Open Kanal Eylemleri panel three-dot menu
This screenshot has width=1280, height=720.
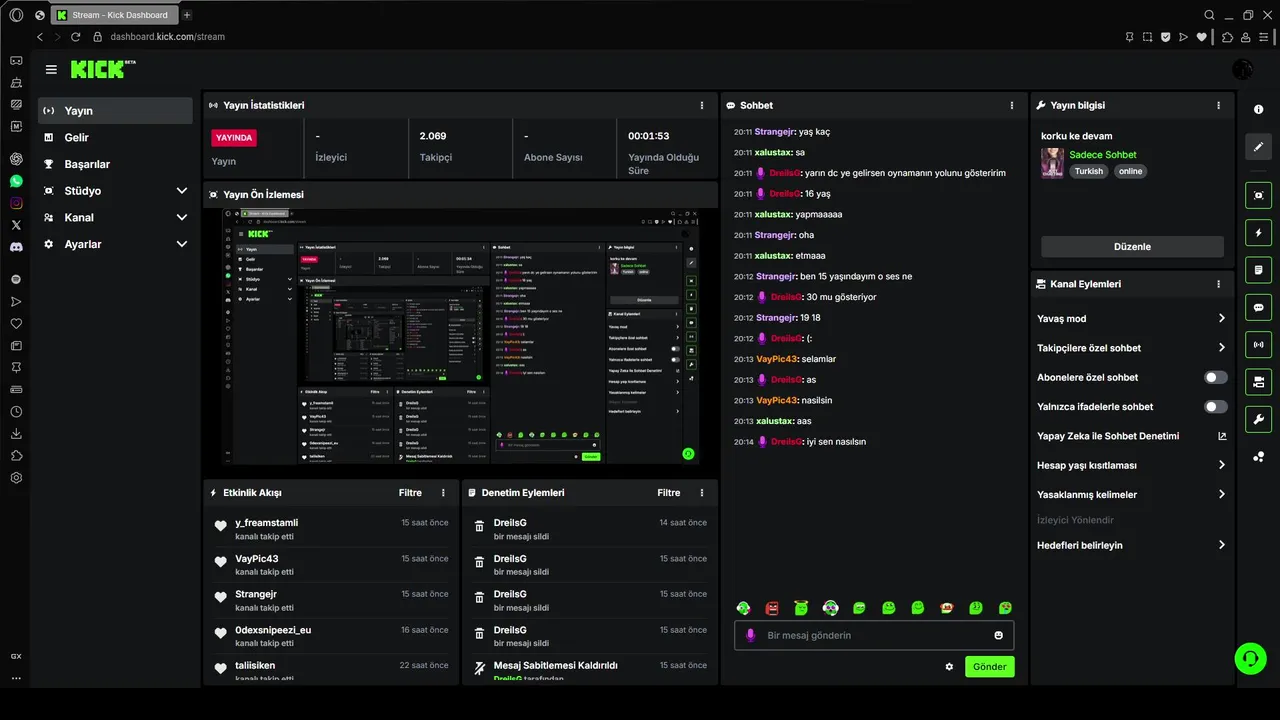click(x=1218, y=284)
